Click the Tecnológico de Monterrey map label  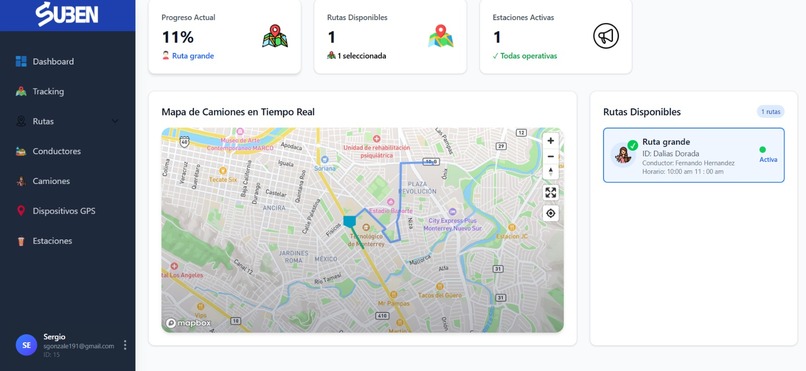367,240
